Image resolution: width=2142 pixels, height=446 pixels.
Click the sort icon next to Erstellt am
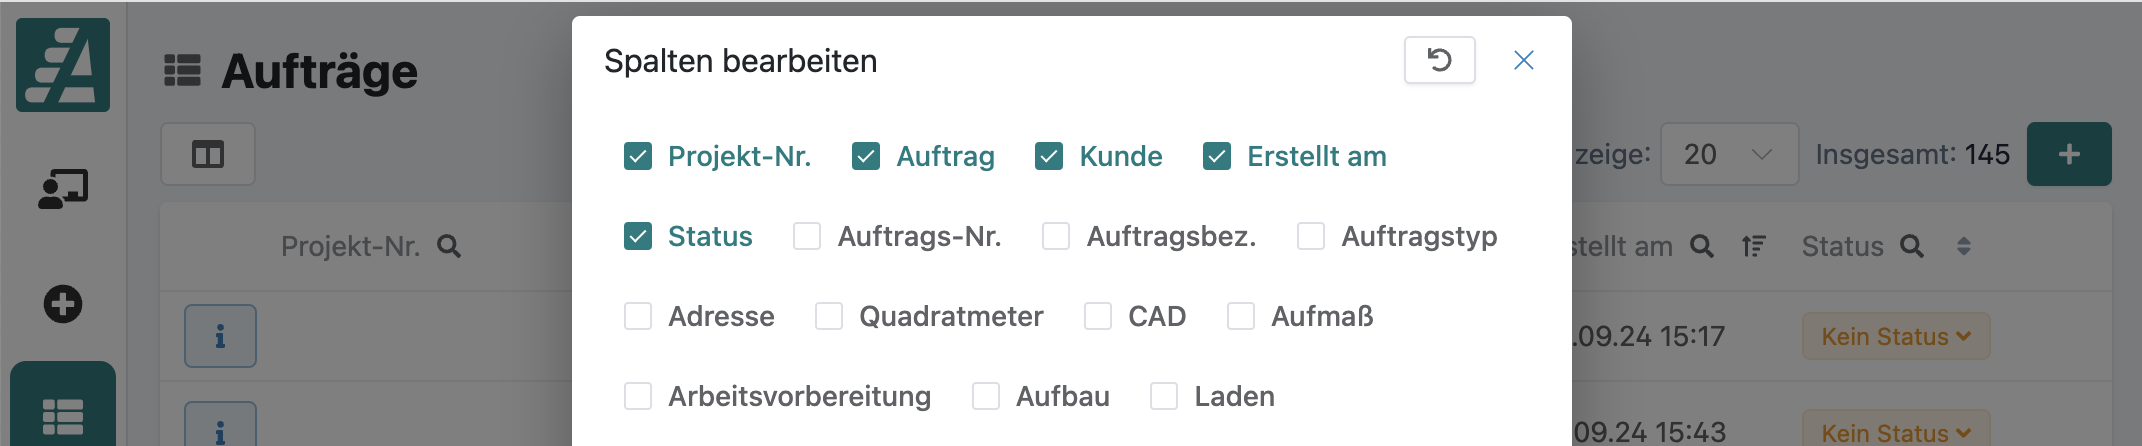[1753, 246]
